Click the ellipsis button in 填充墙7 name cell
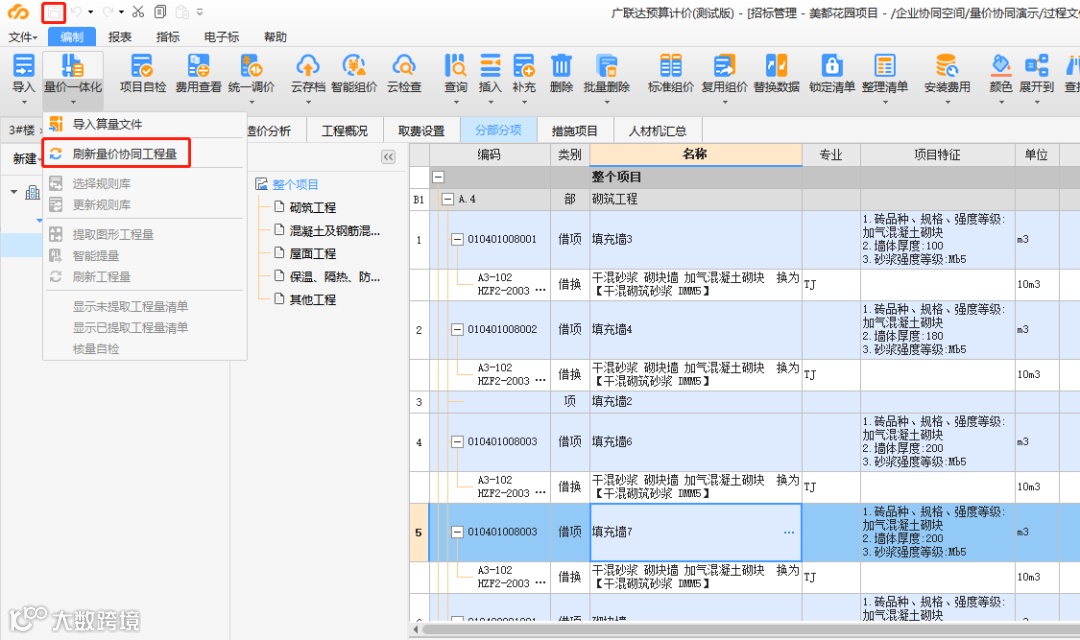 pyautogui.click(x=789, y=533)
